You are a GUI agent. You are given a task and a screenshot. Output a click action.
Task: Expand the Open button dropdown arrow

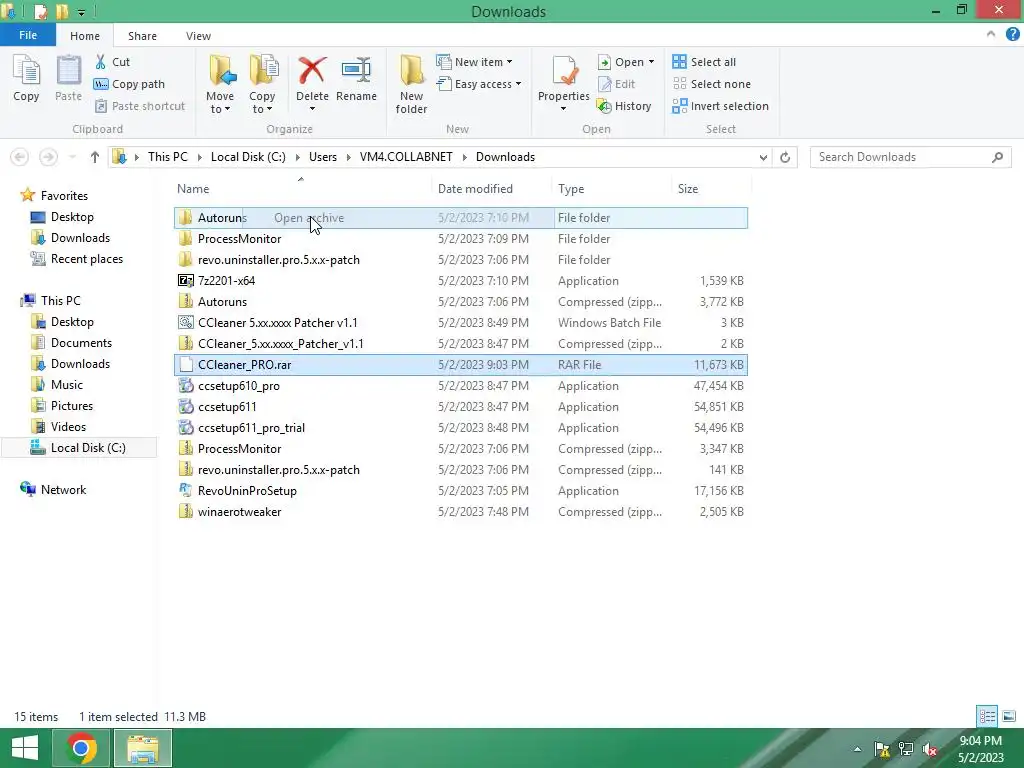click(x=651, y=62)
